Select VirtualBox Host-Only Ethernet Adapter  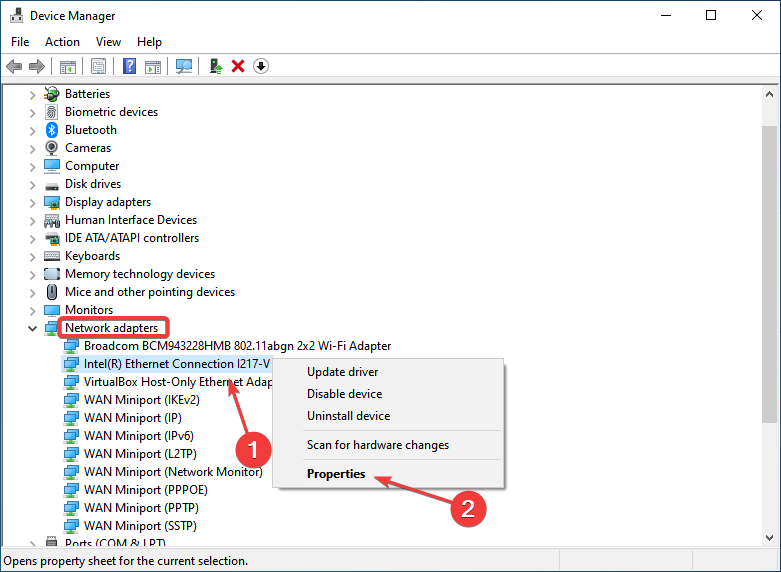[178, 382]
